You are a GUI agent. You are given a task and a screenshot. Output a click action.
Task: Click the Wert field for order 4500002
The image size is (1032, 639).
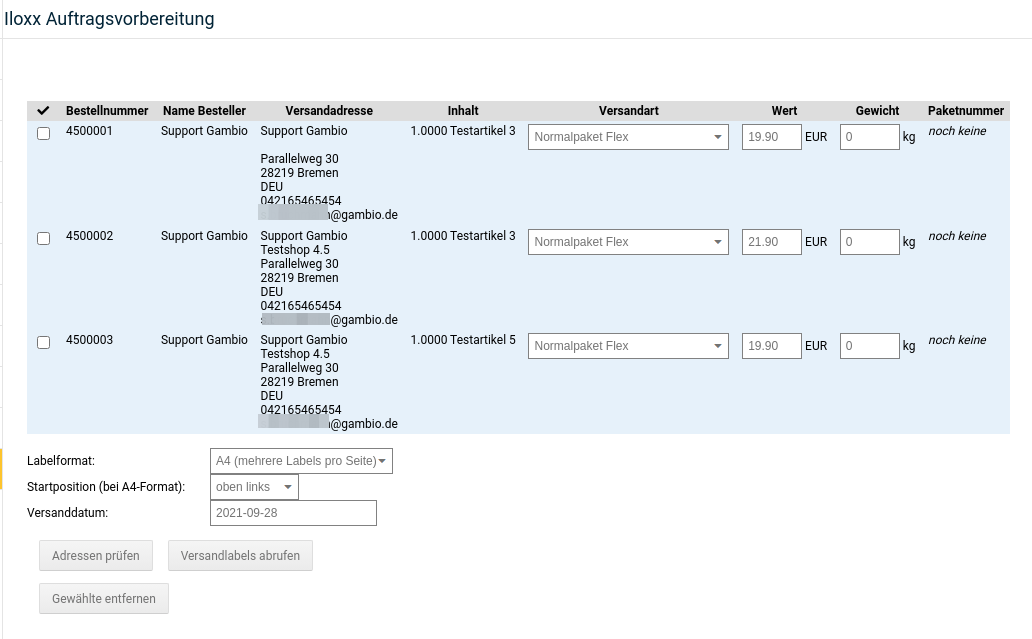coord(771,242)
